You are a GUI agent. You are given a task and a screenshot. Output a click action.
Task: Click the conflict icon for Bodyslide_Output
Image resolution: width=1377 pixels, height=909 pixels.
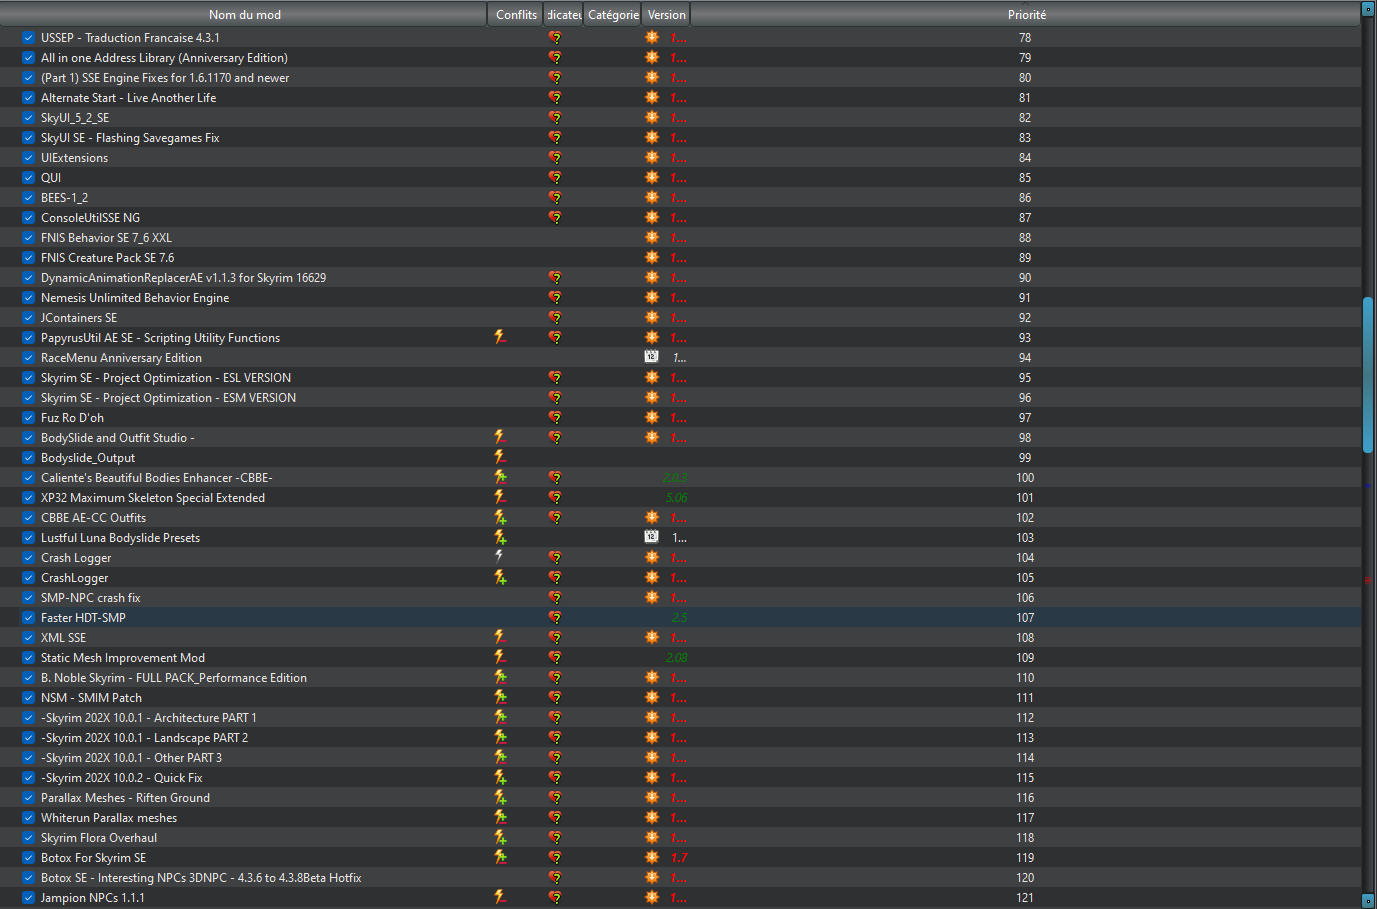point(500,457)
